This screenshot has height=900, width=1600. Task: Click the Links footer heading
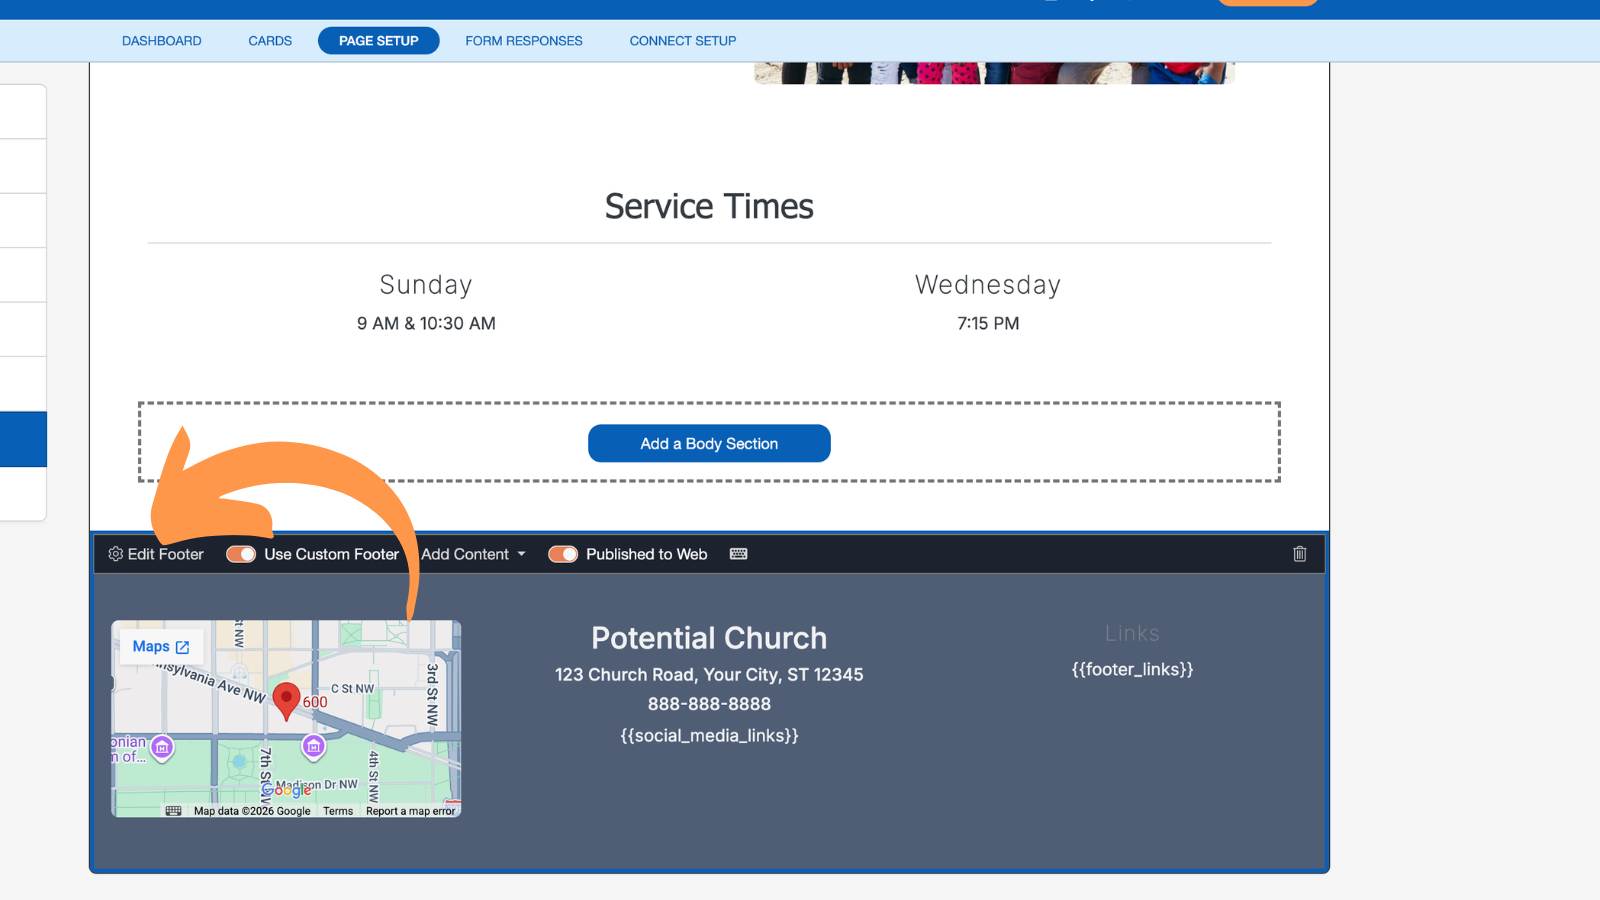click(1132, 633)
